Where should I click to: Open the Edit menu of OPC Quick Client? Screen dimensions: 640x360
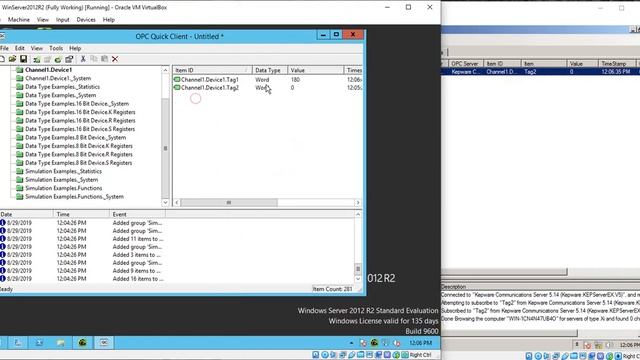(x=20, y=48)
